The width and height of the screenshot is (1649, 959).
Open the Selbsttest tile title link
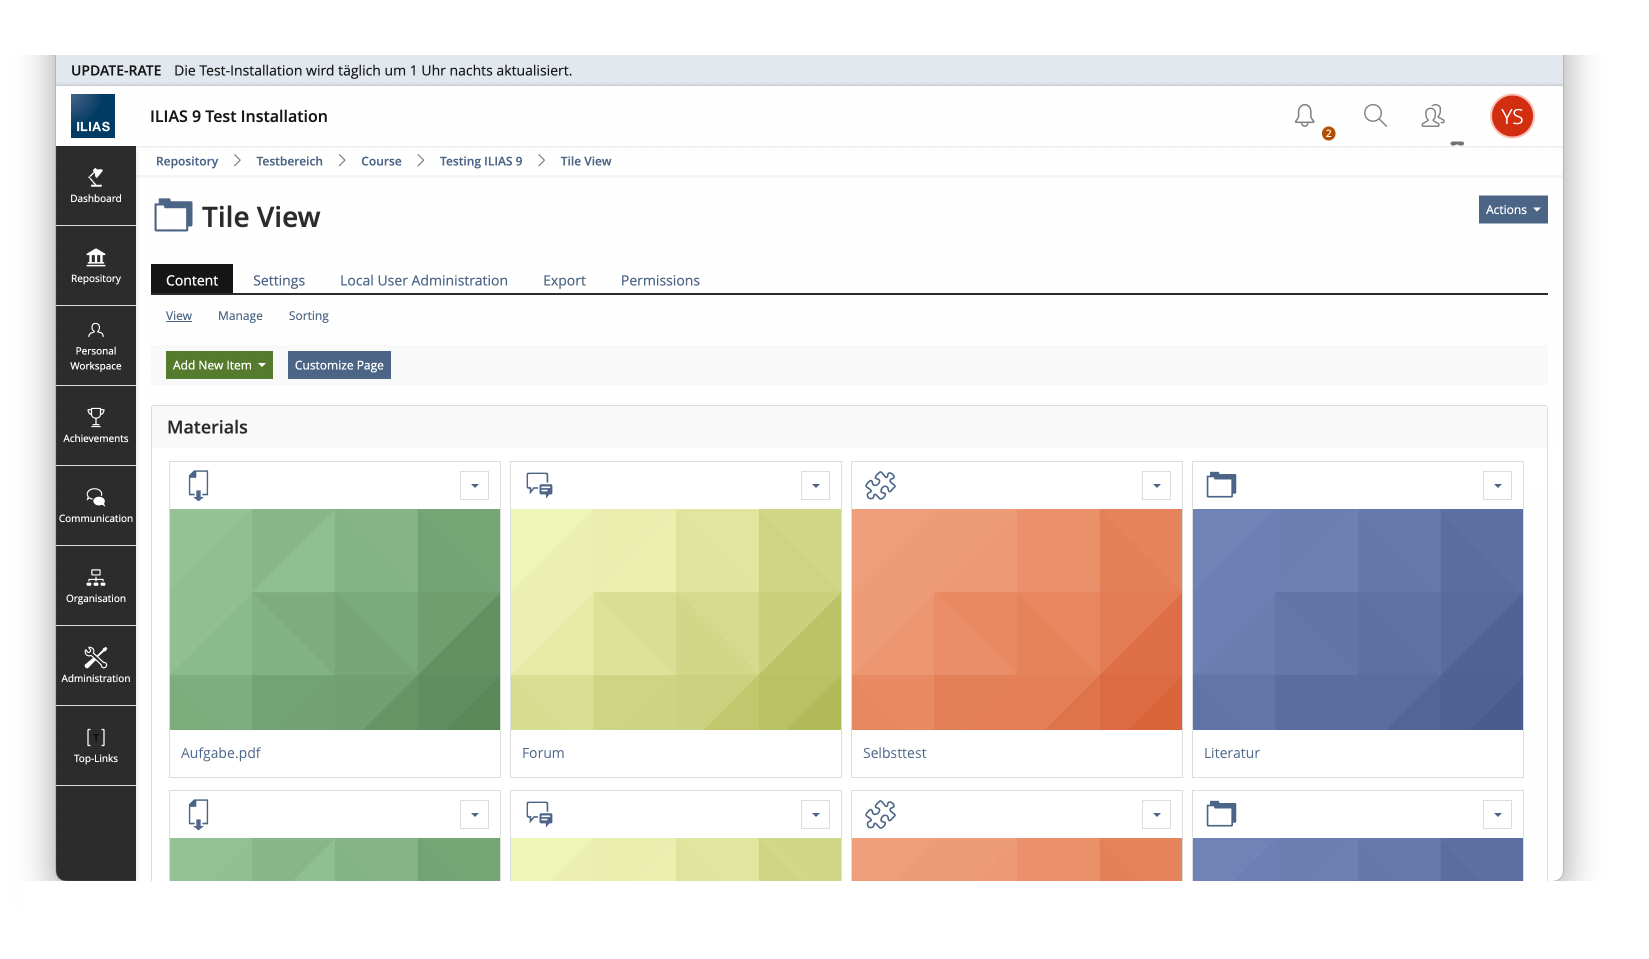pyautogui.click(x=895, y=753)
